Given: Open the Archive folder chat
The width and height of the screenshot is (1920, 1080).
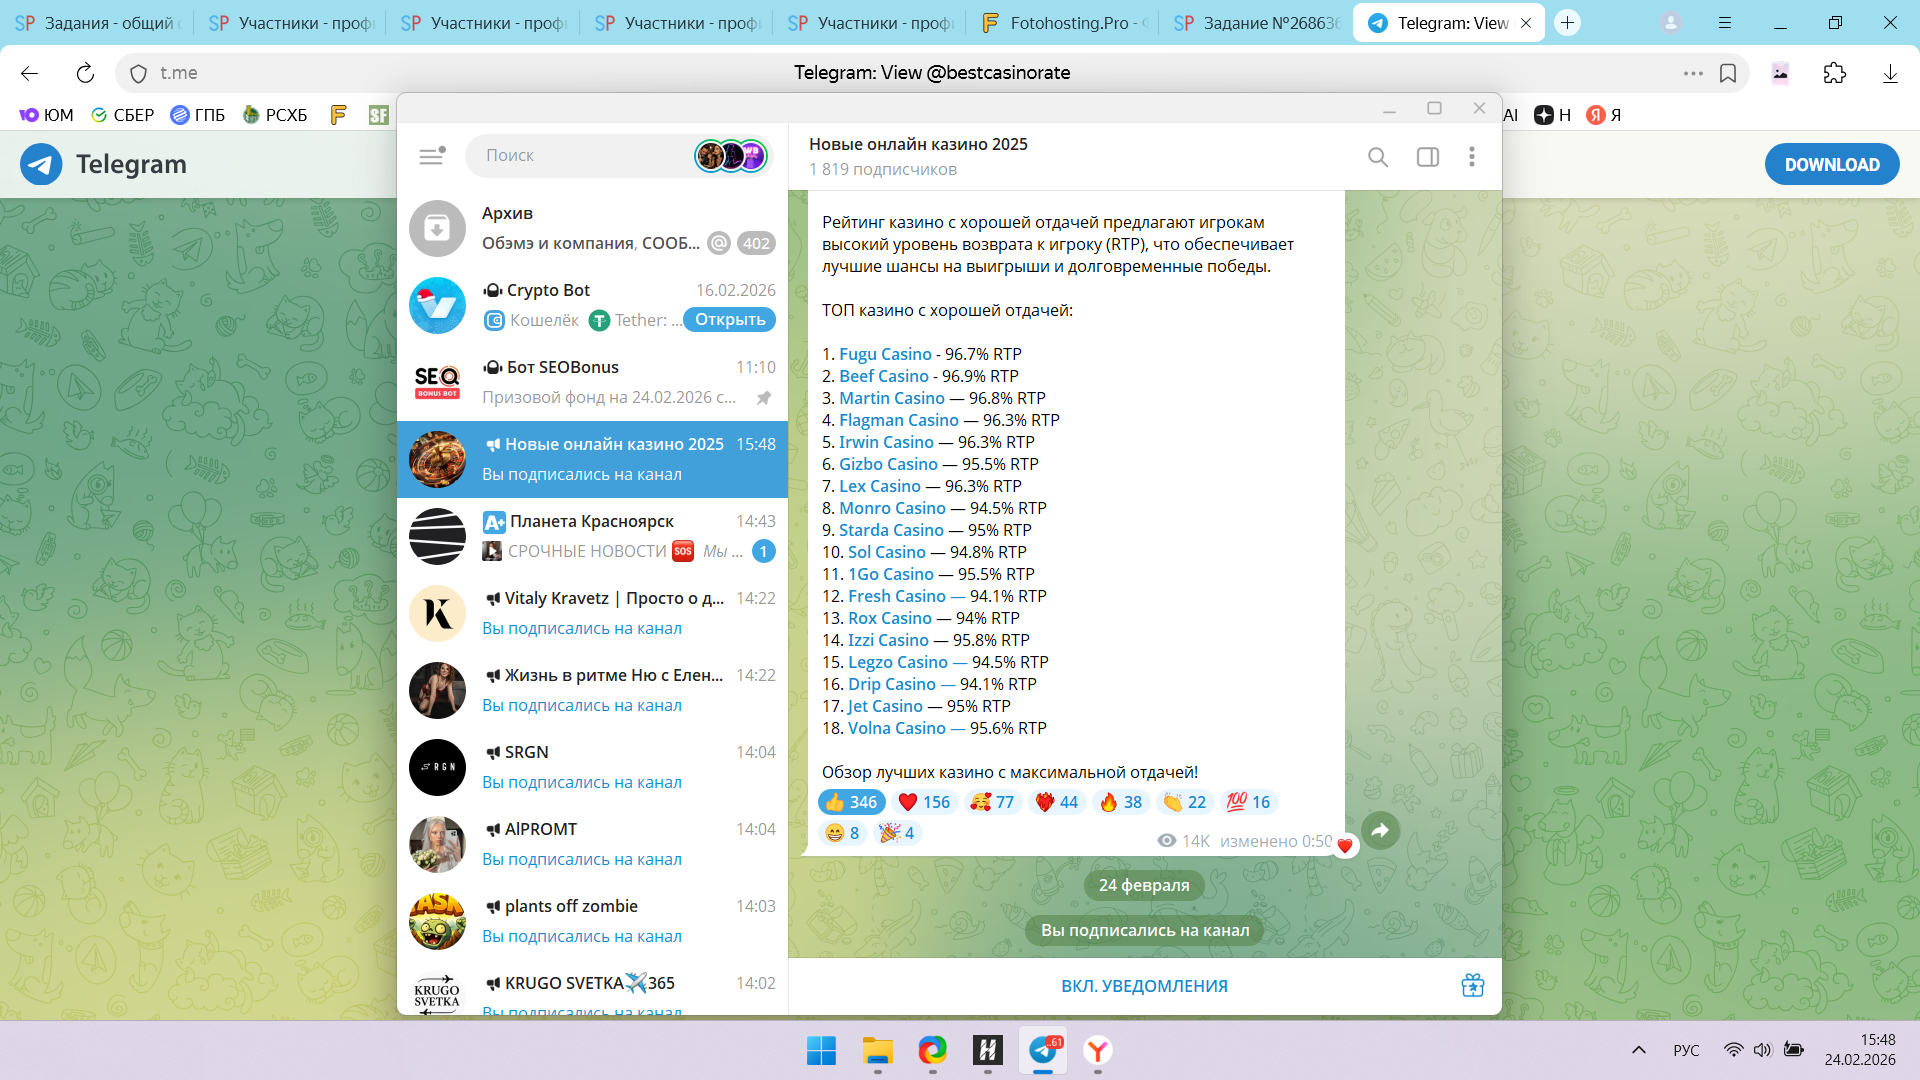Looking at the screenshot, I should pos(592,228).
